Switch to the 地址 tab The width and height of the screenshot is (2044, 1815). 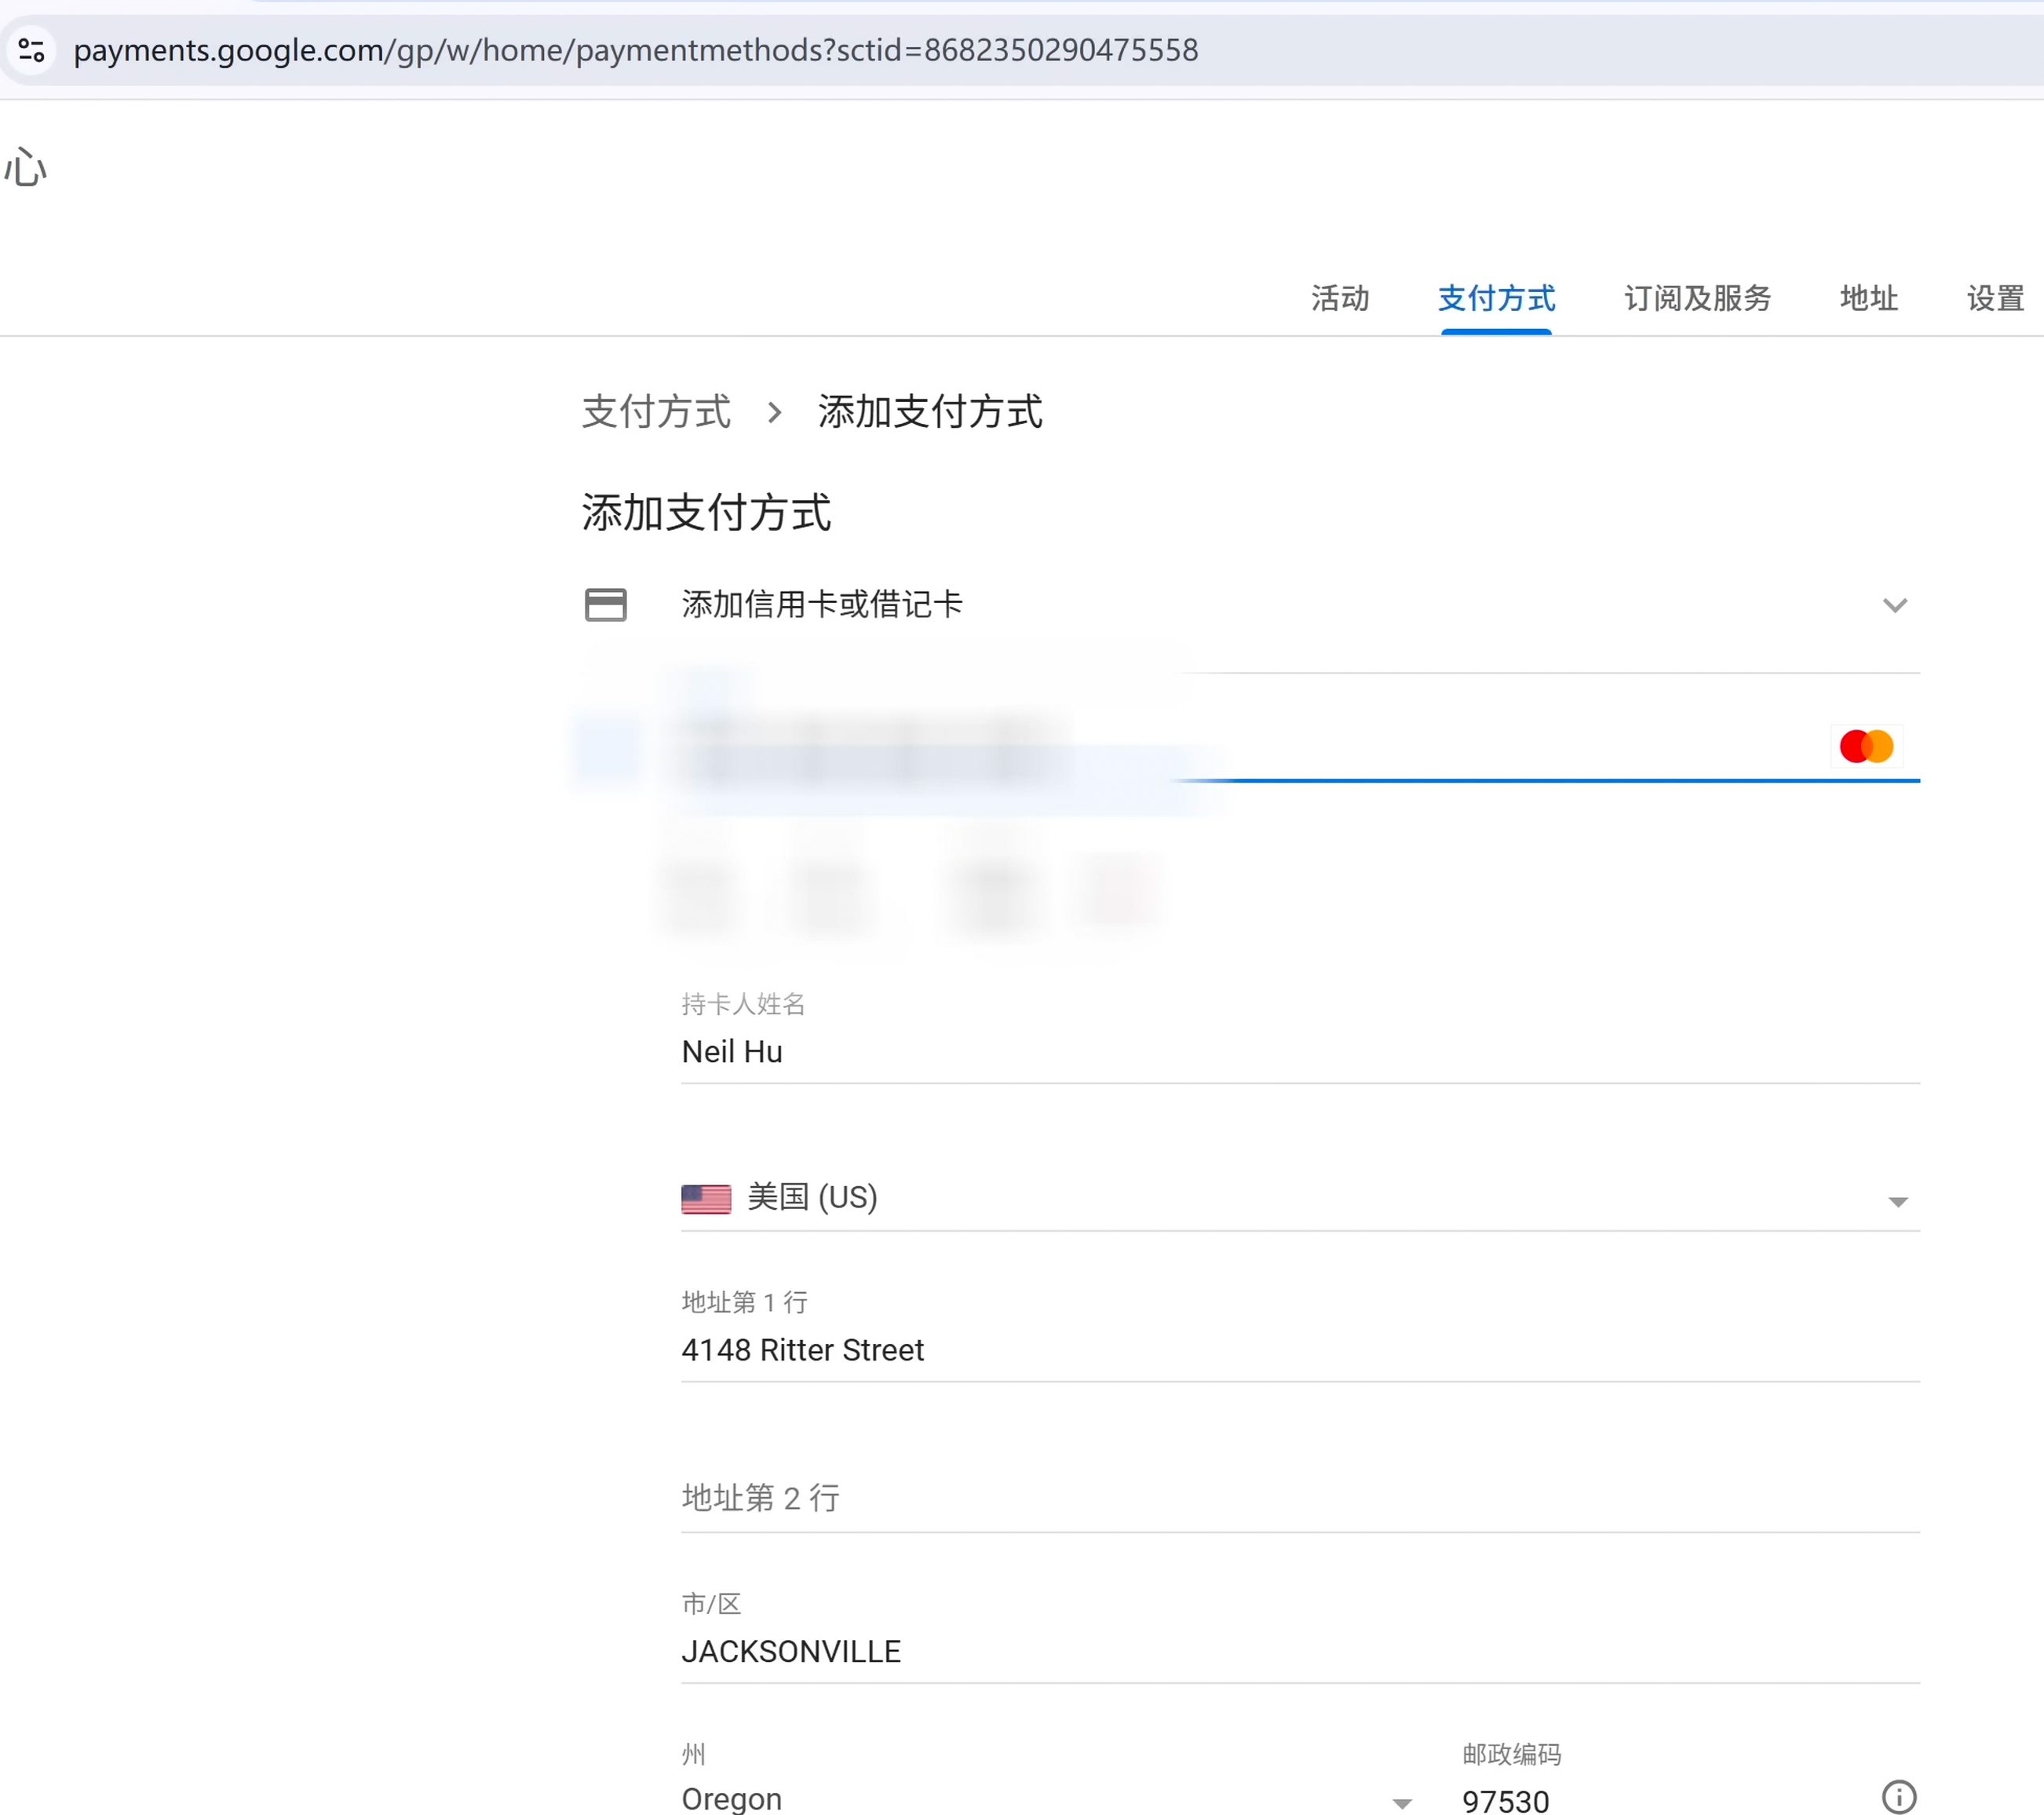[x=1868, y=298]
